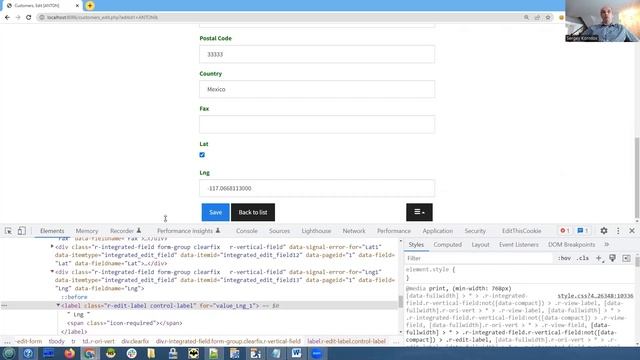This screenshot has width=640, height=360.
Task: Open DevTools settings gear
Action: [x=604, y=231]
